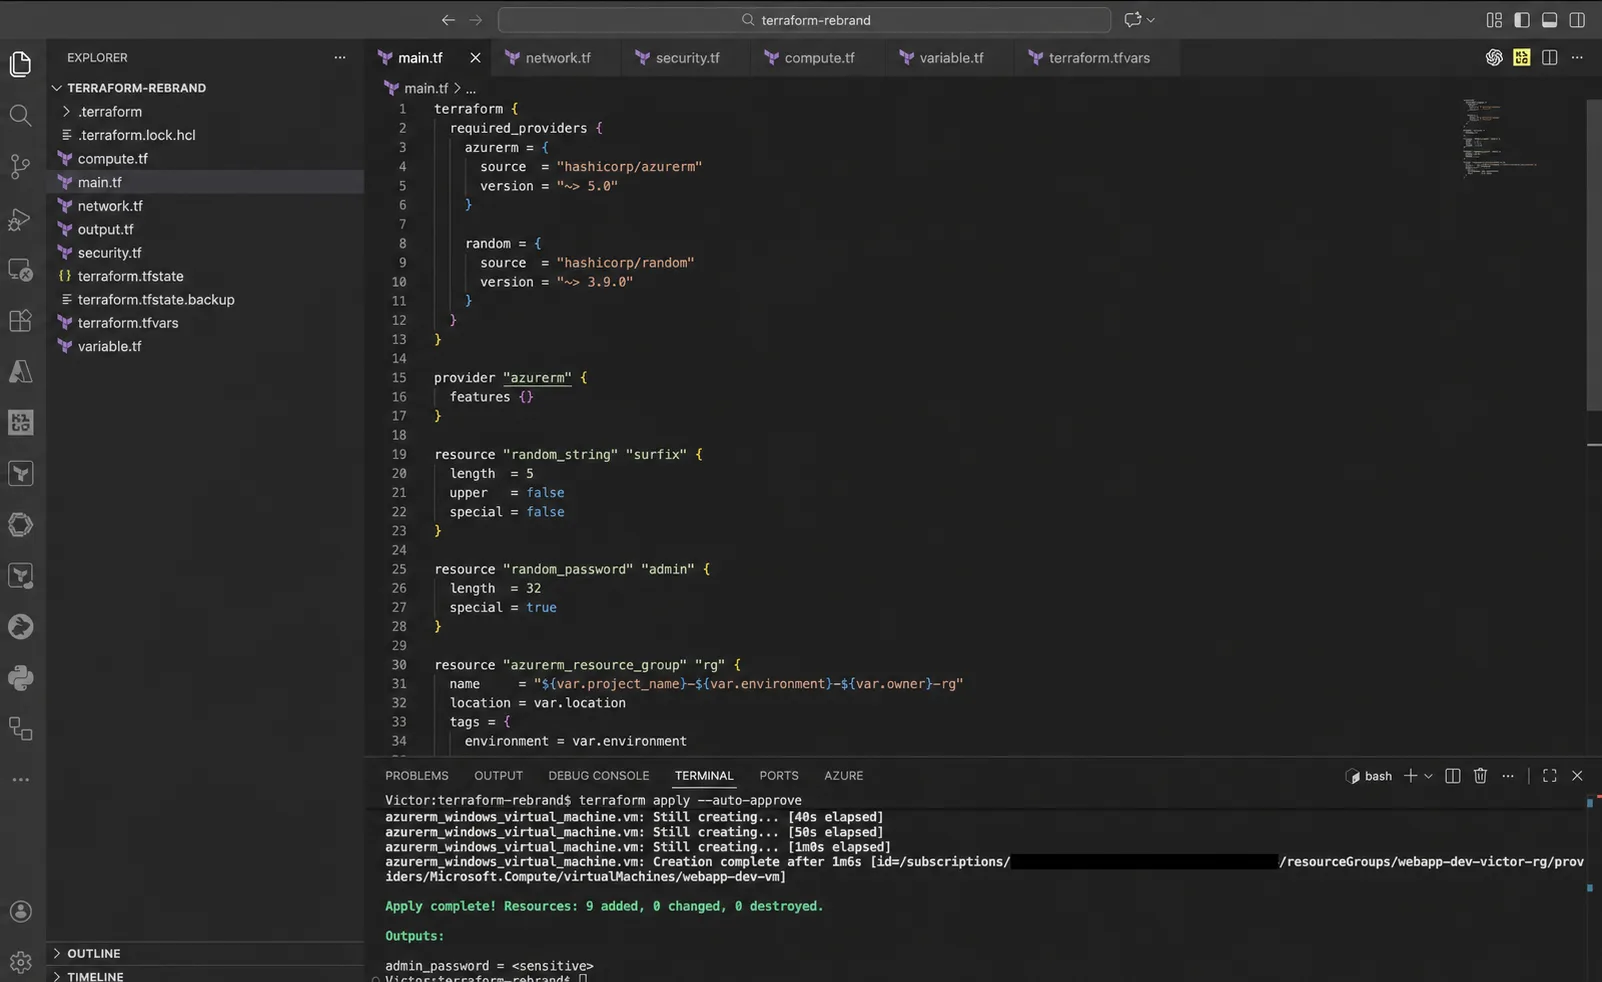Open the Remote Explorer view
The width and height of the screenshot is (1602, 982).
point(20,269)
